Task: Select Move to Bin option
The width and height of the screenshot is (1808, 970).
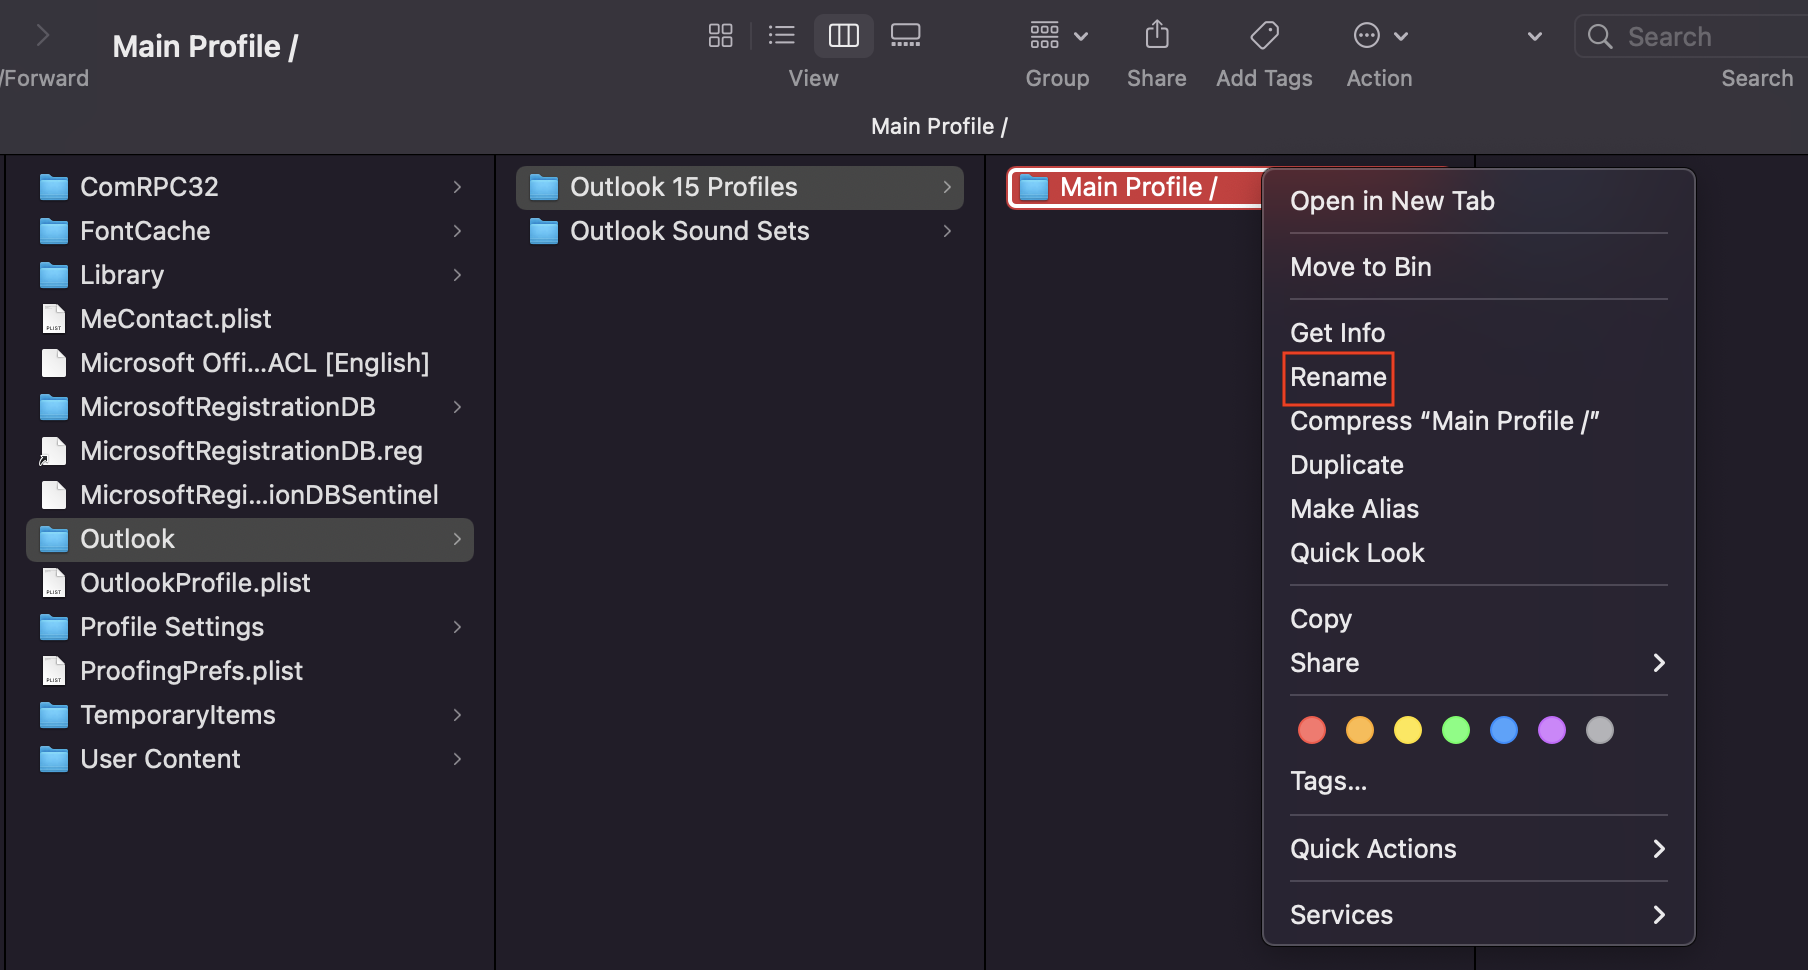Action: [1360, 267]
